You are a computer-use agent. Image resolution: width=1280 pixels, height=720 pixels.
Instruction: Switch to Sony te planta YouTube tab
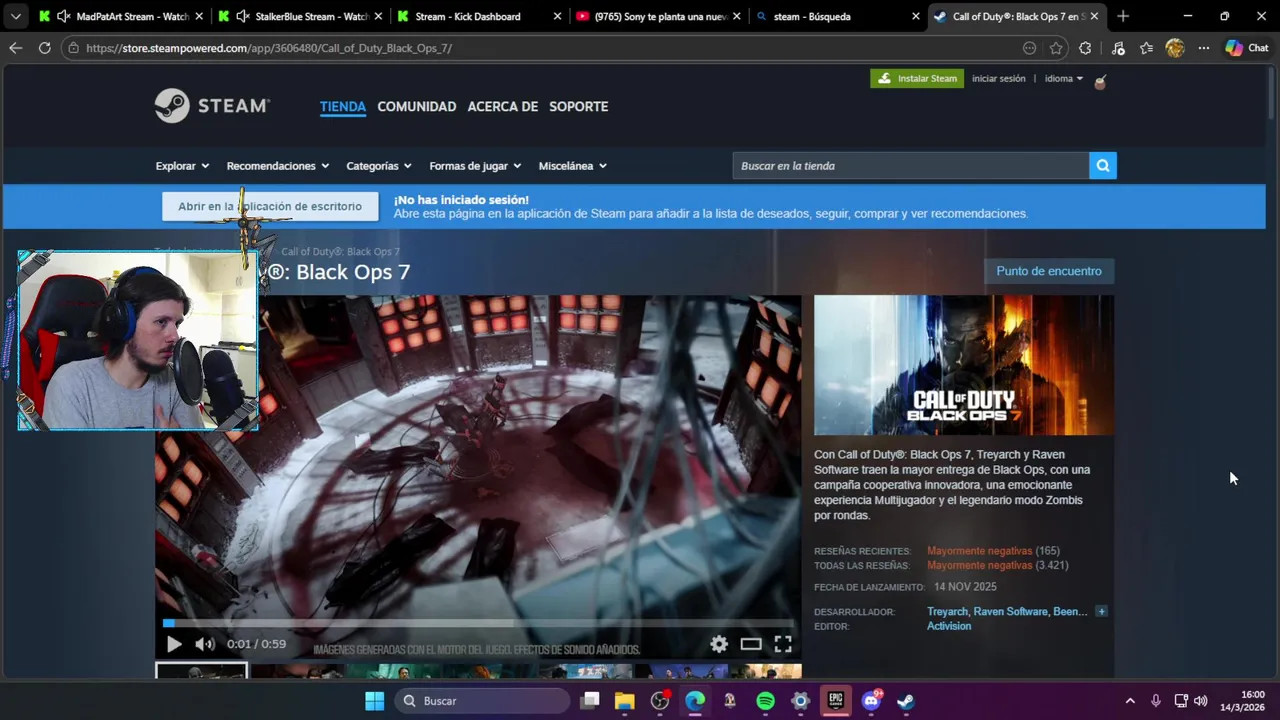(x=658, y=16)
